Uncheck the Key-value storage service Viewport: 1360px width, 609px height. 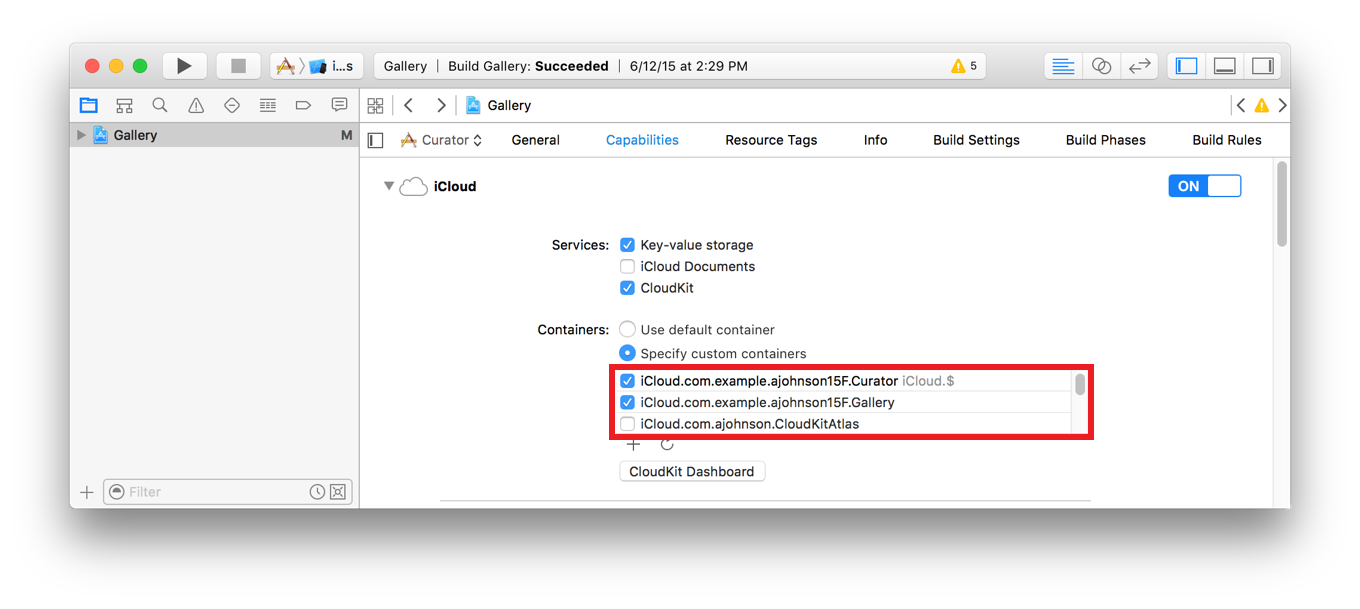(x=627, y=245)
